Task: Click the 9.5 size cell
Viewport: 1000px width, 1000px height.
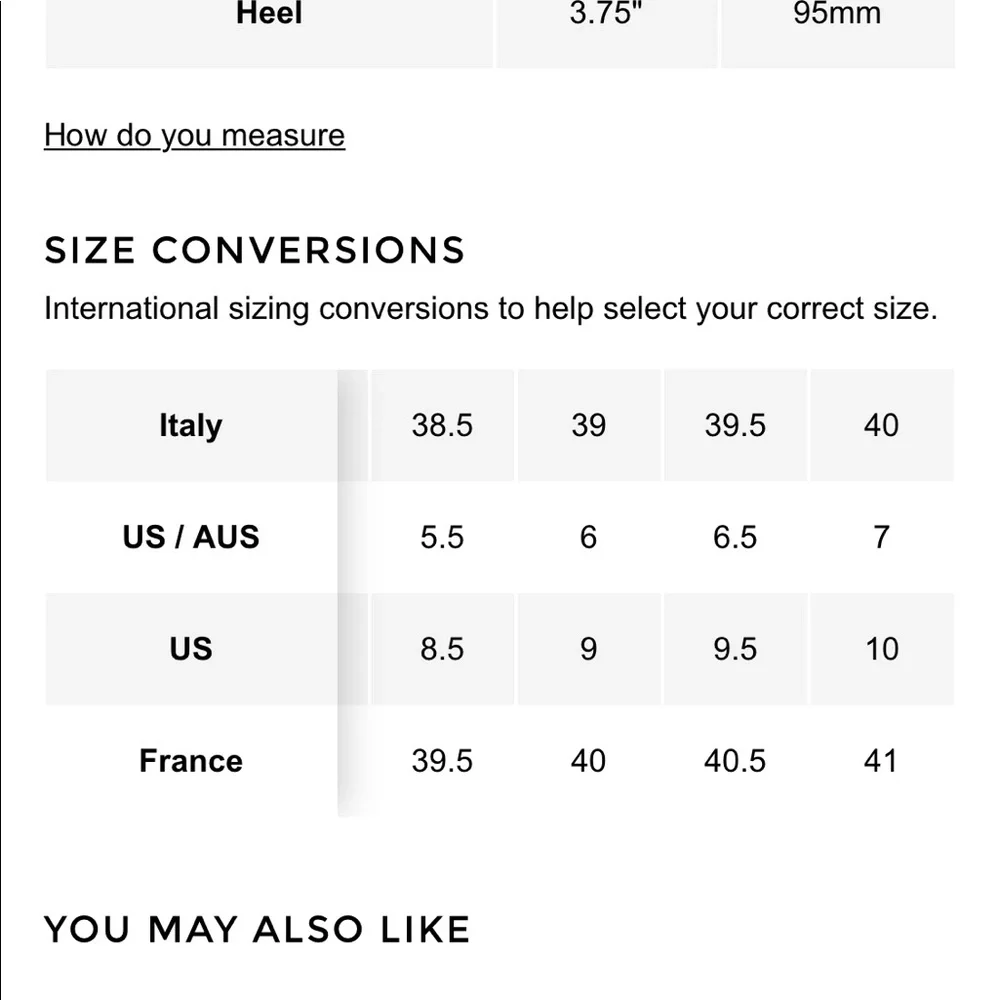Action: click(x=735, y=649)
